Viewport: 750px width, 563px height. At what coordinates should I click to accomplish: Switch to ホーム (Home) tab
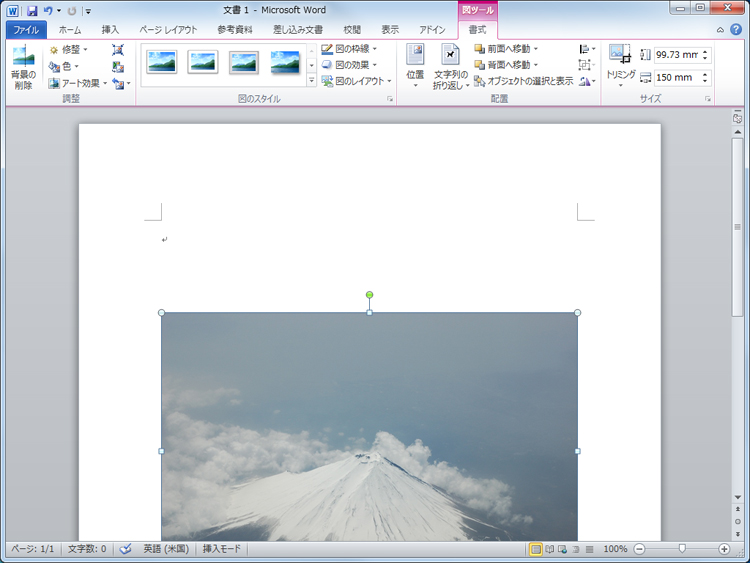[70, 30]
